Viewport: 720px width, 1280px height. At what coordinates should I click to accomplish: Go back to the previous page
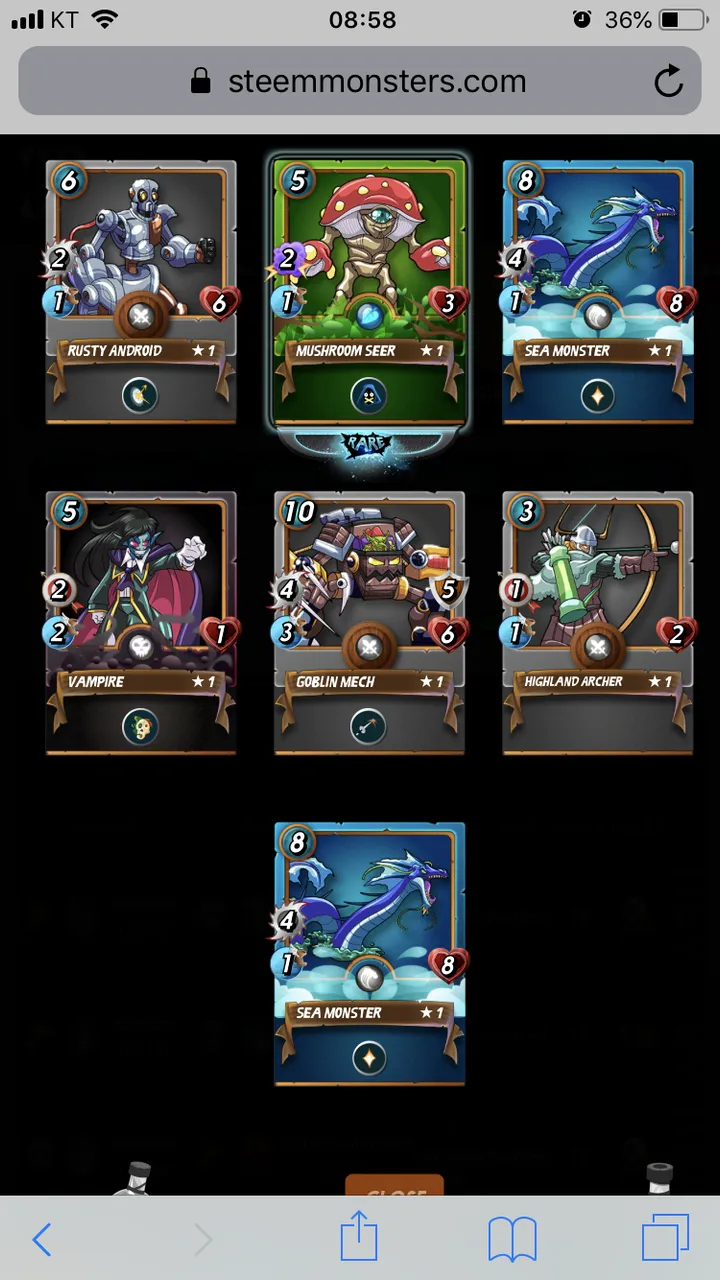[x=41, y=1240]
